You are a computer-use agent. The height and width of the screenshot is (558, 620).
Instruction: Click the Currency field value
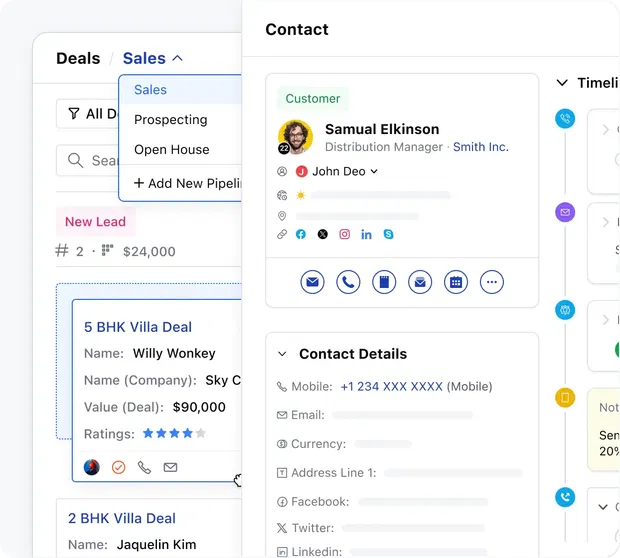coord(383,444)
